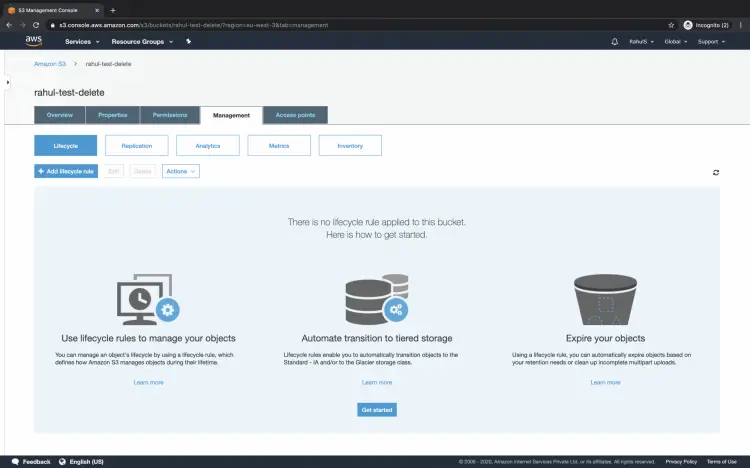Select the Replication sub-tab

[x=137, y=145]
